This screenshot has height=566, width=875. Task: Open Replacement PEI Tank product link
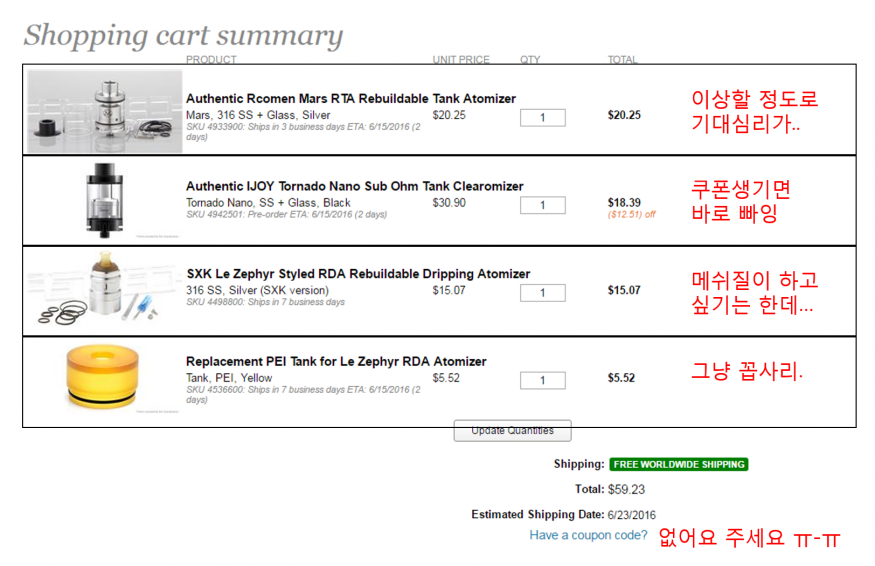pyautogui.click(x=336, y=361)
